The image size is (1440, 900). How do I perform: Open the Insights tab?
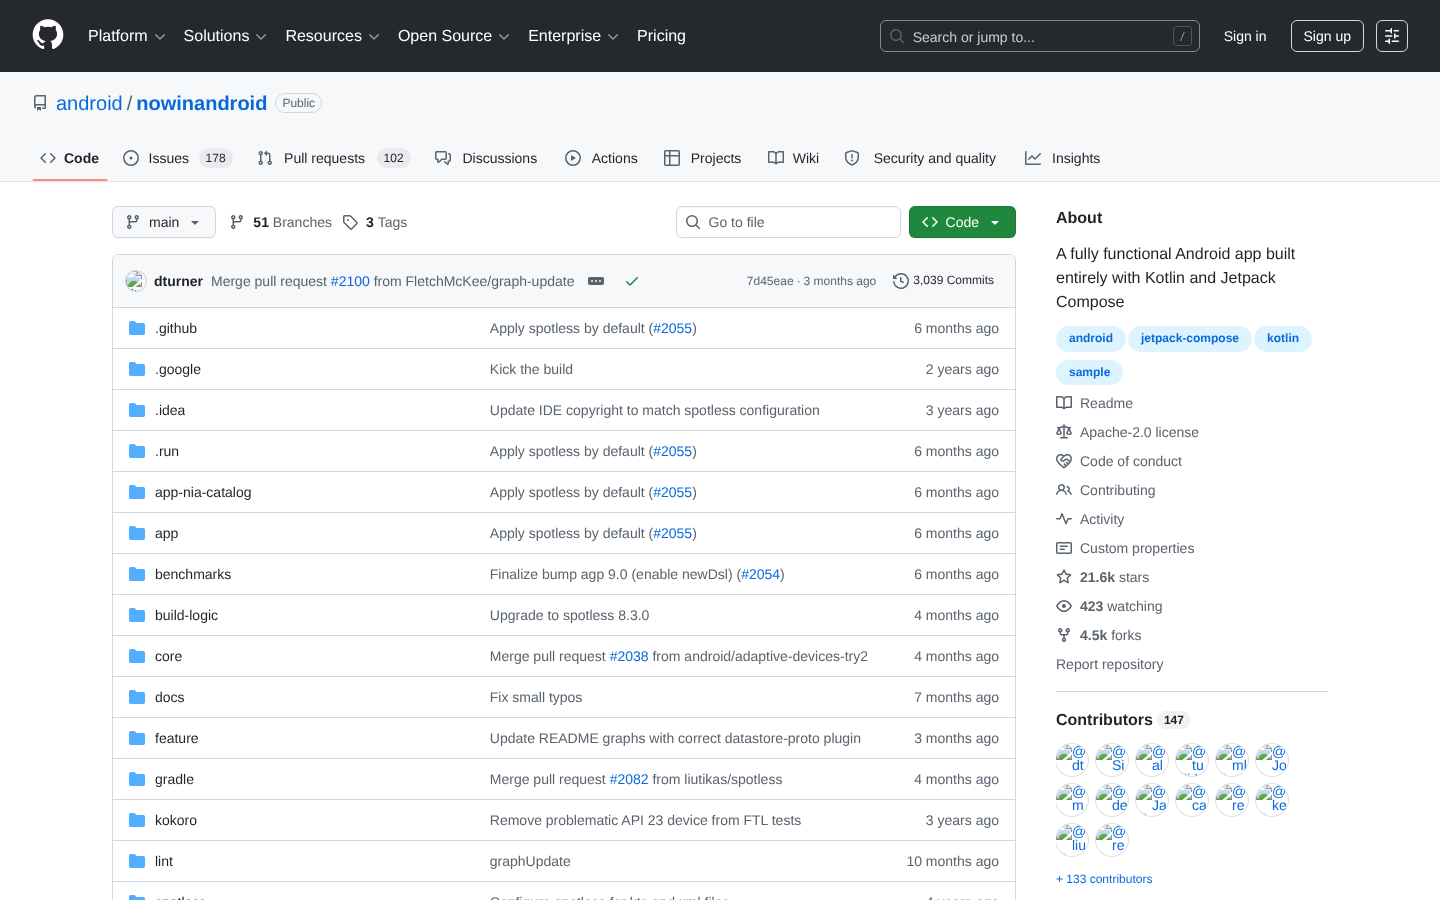(1062, 158)
